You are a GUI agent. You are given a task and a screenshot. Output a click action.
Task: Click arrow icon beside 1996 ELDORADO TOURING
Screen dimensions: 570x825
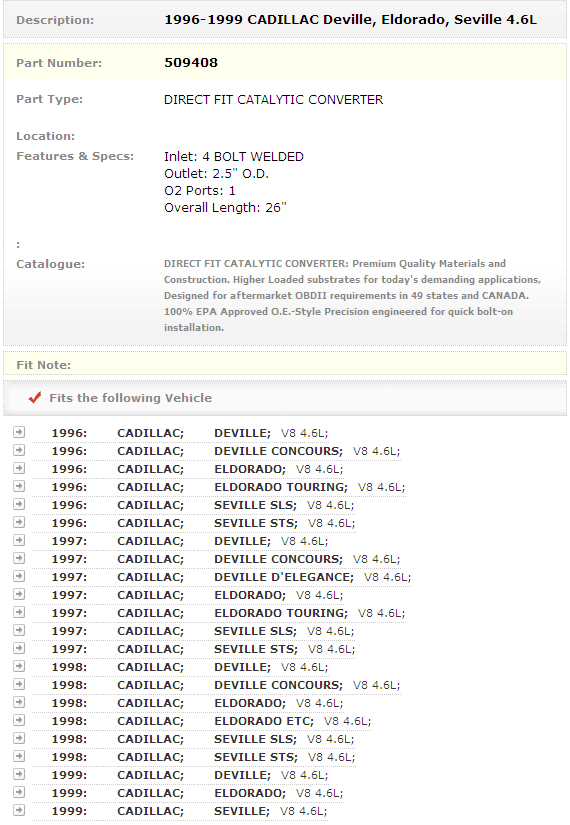(x=19, y=486)
